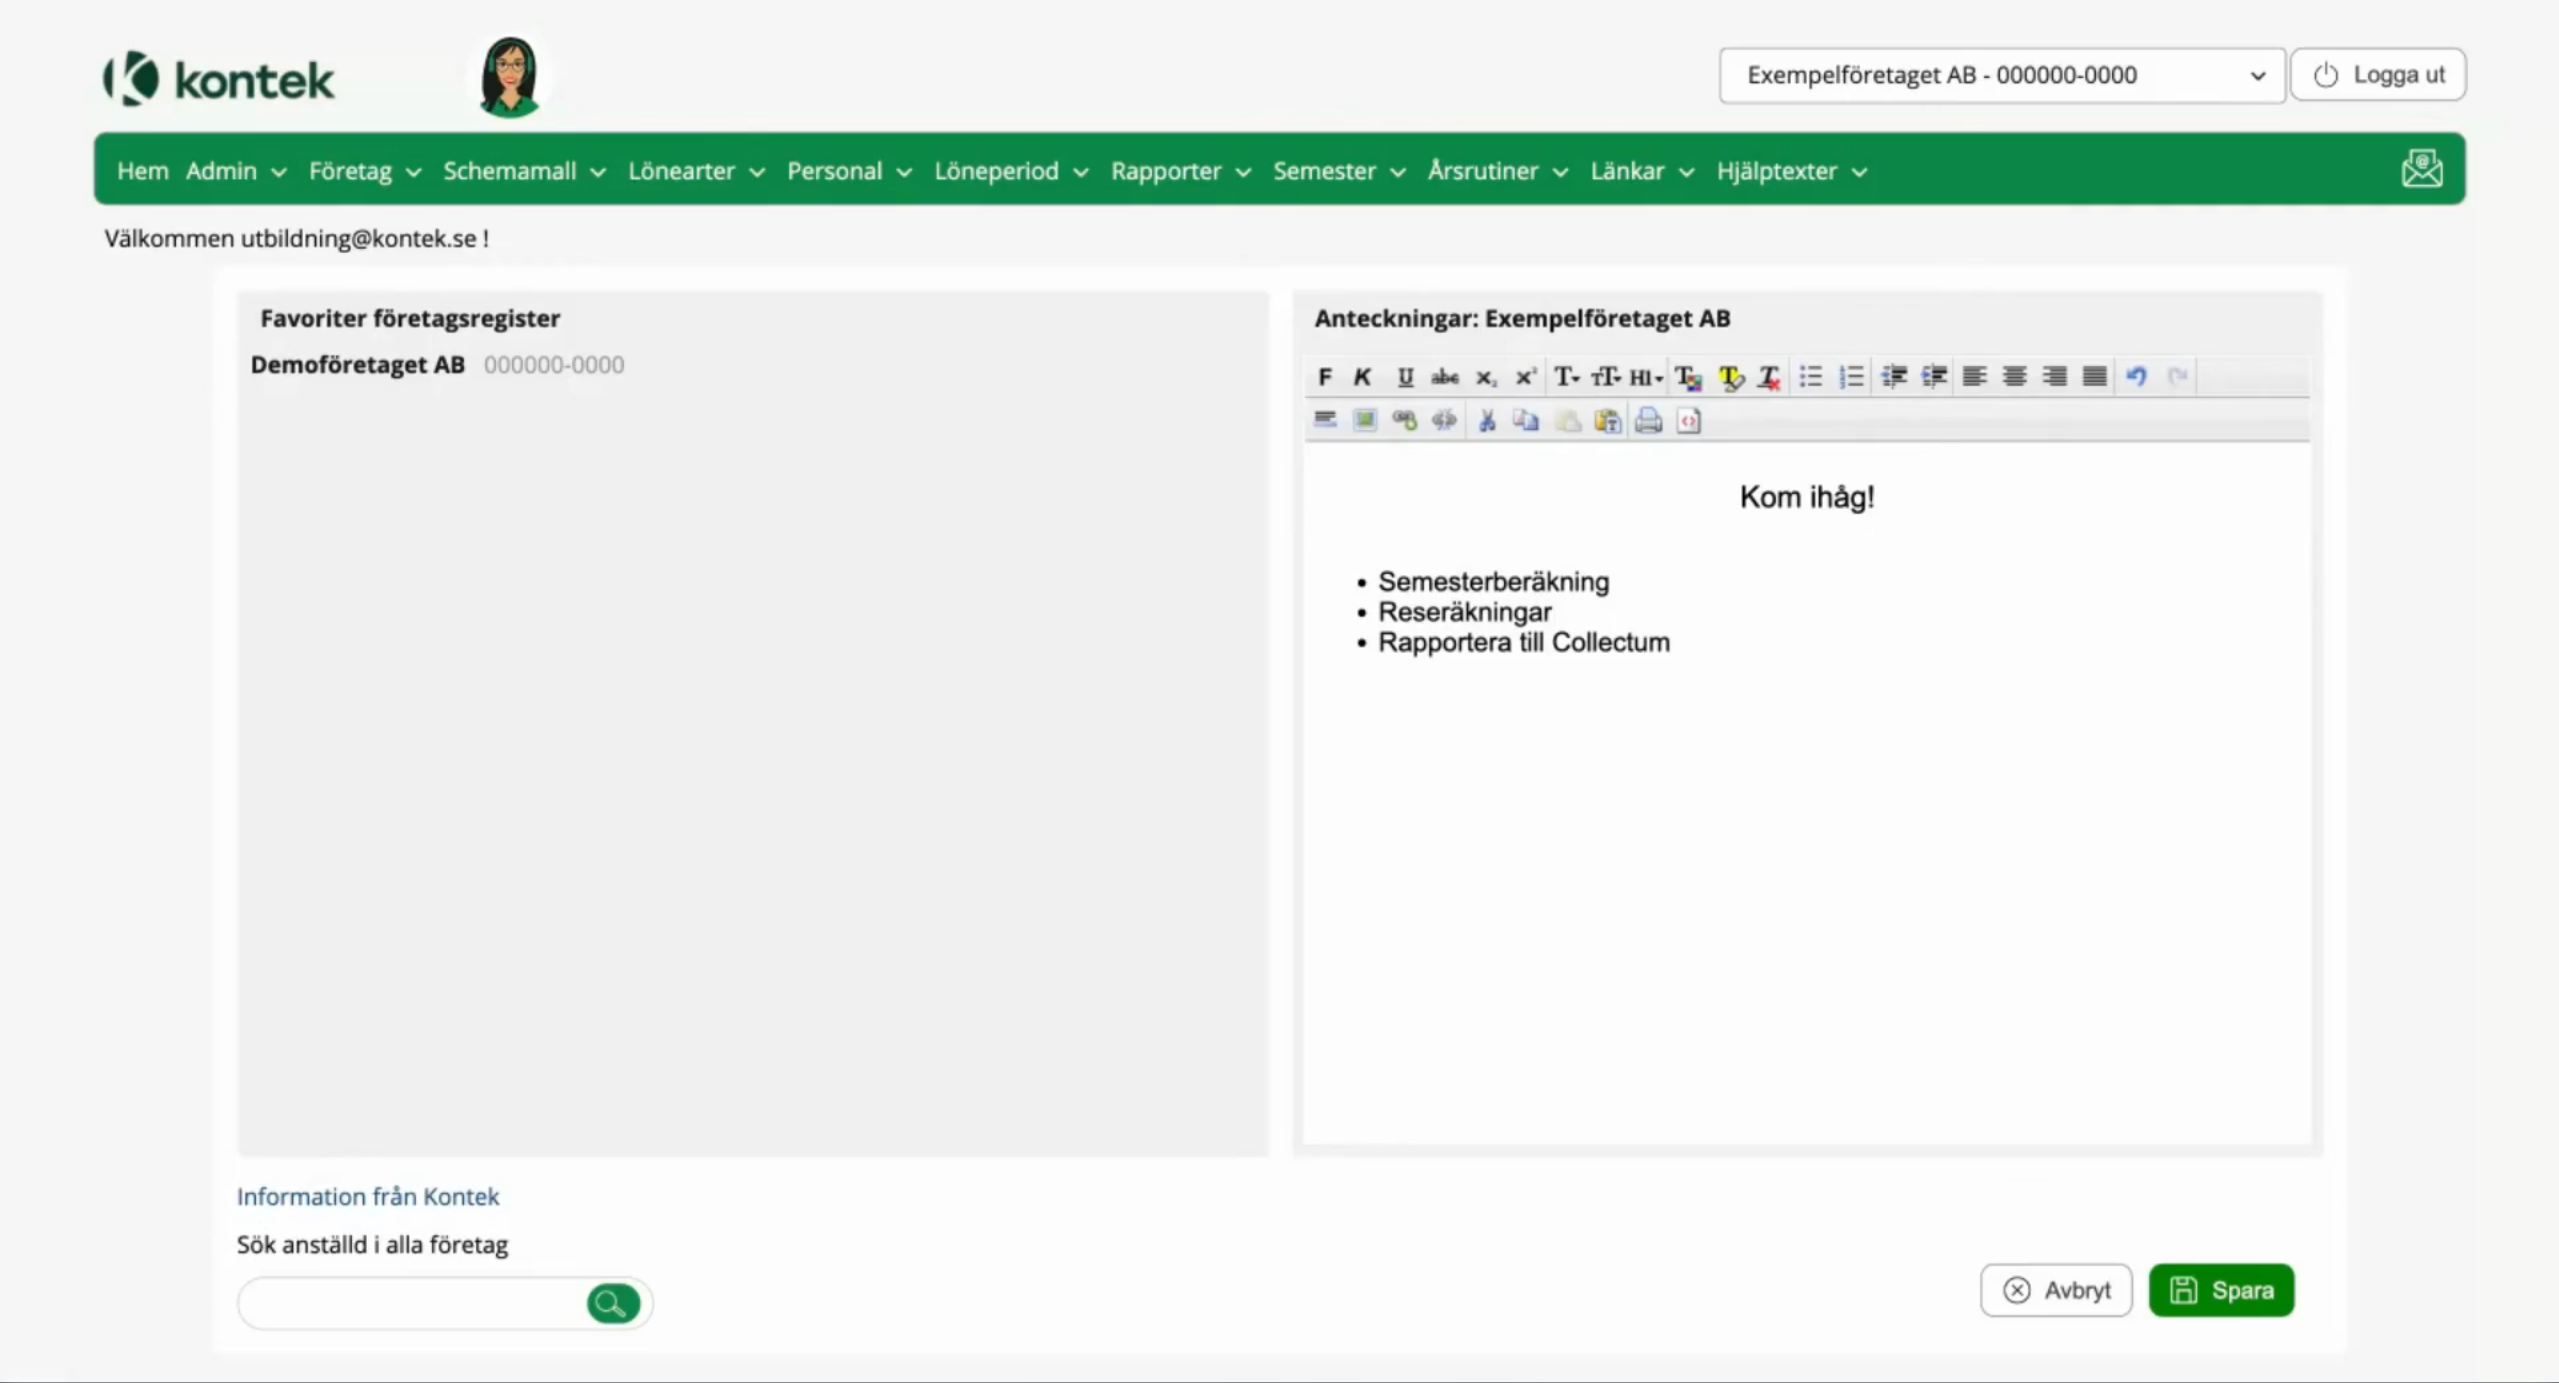Justify the text
Viewport: 2559px width, 1383px height.
[x=2094, y=377]
